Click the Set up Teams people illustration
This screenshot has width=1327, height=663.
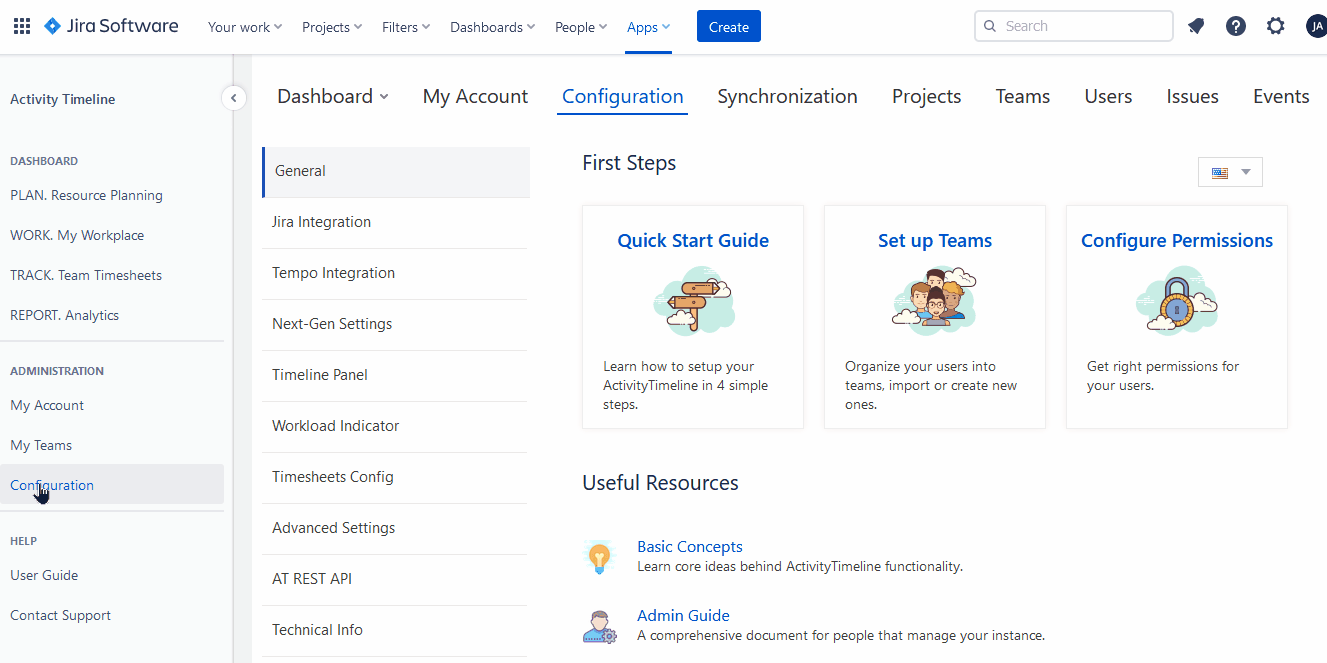coord(935,298)
